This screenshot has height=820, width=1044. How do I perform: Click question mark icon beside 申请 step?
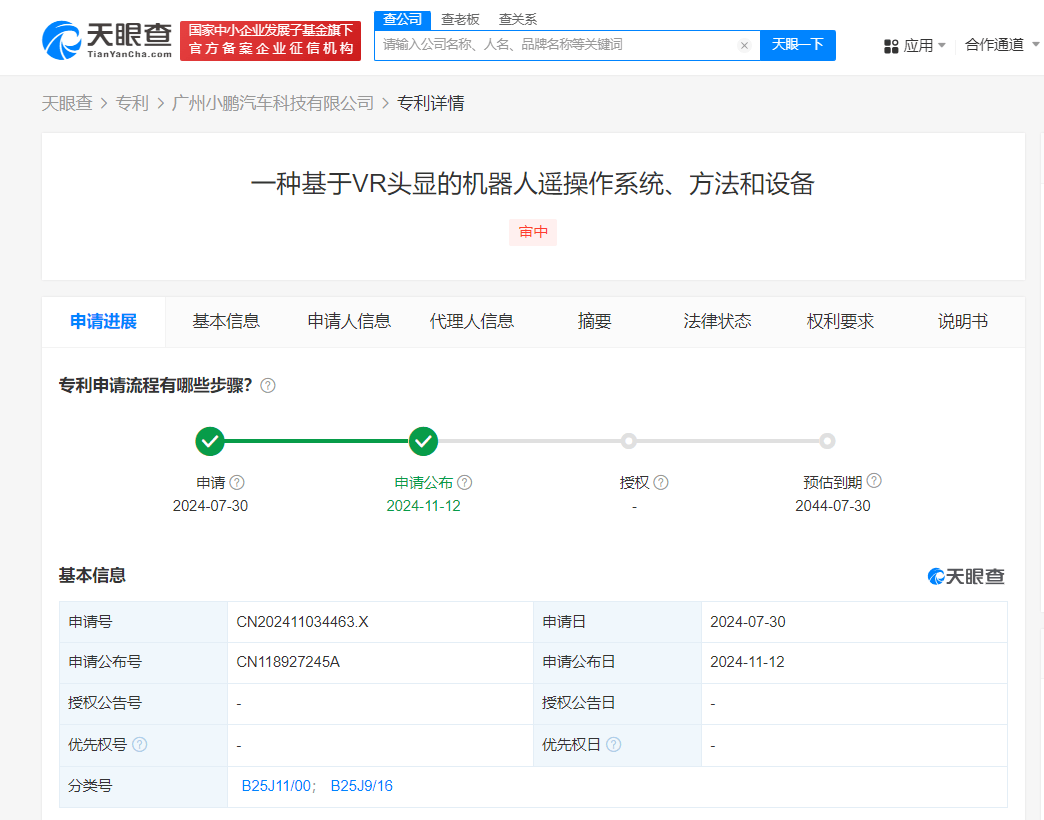click(237, 482)
